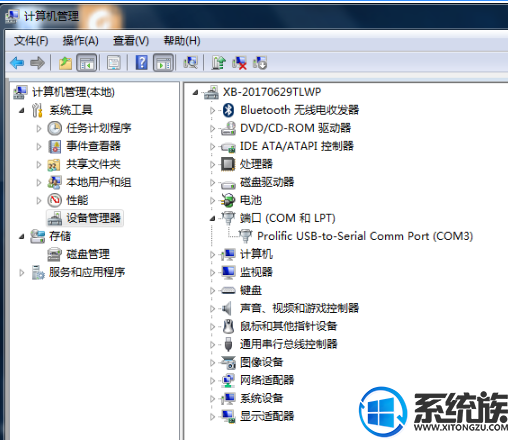Select 磁盘管理 under 存储
The width and height of the screenshot is (508, 440).
click(x=88, y=254)
